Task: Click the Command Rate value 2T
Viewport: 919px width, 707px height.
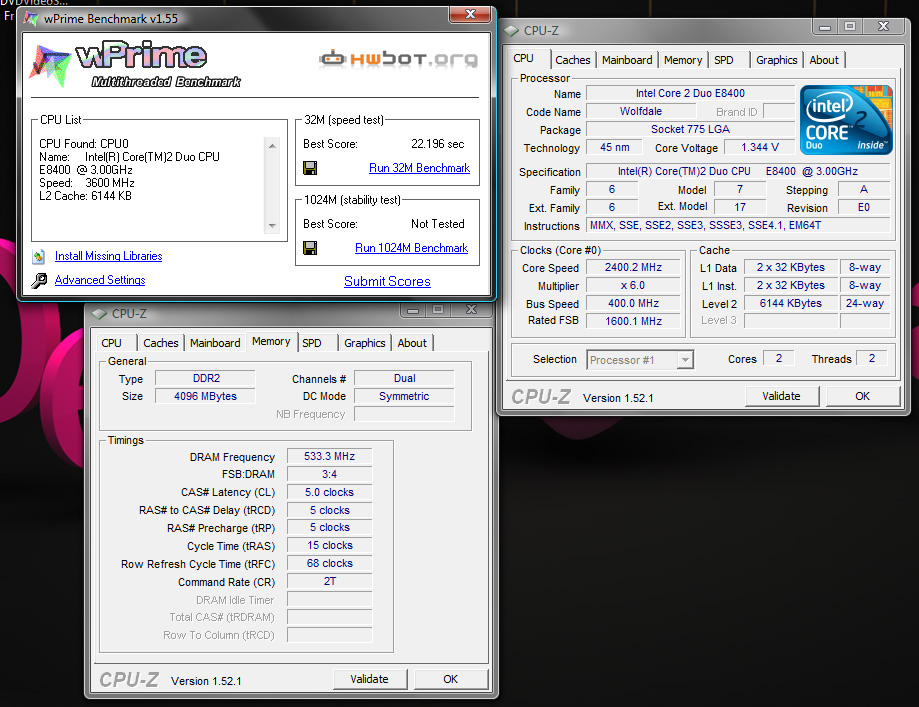Action: pyautogui.click(x=329, y=582)
